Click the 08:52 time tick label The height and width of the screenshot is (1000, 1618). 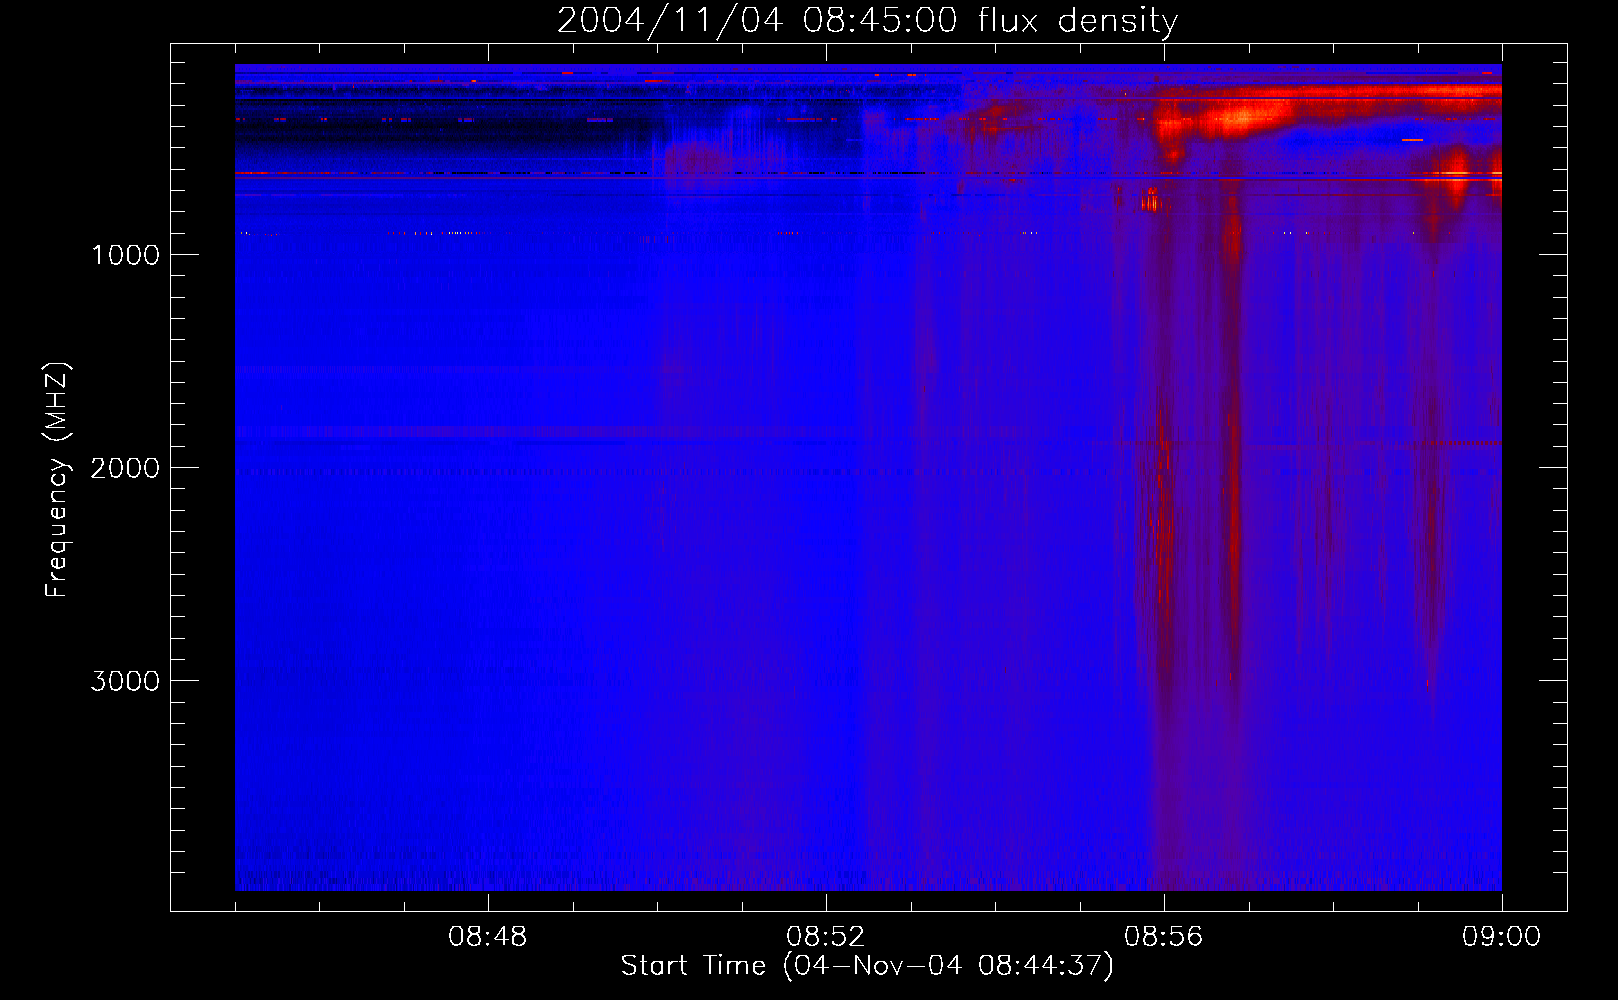(x=826, y=937)
